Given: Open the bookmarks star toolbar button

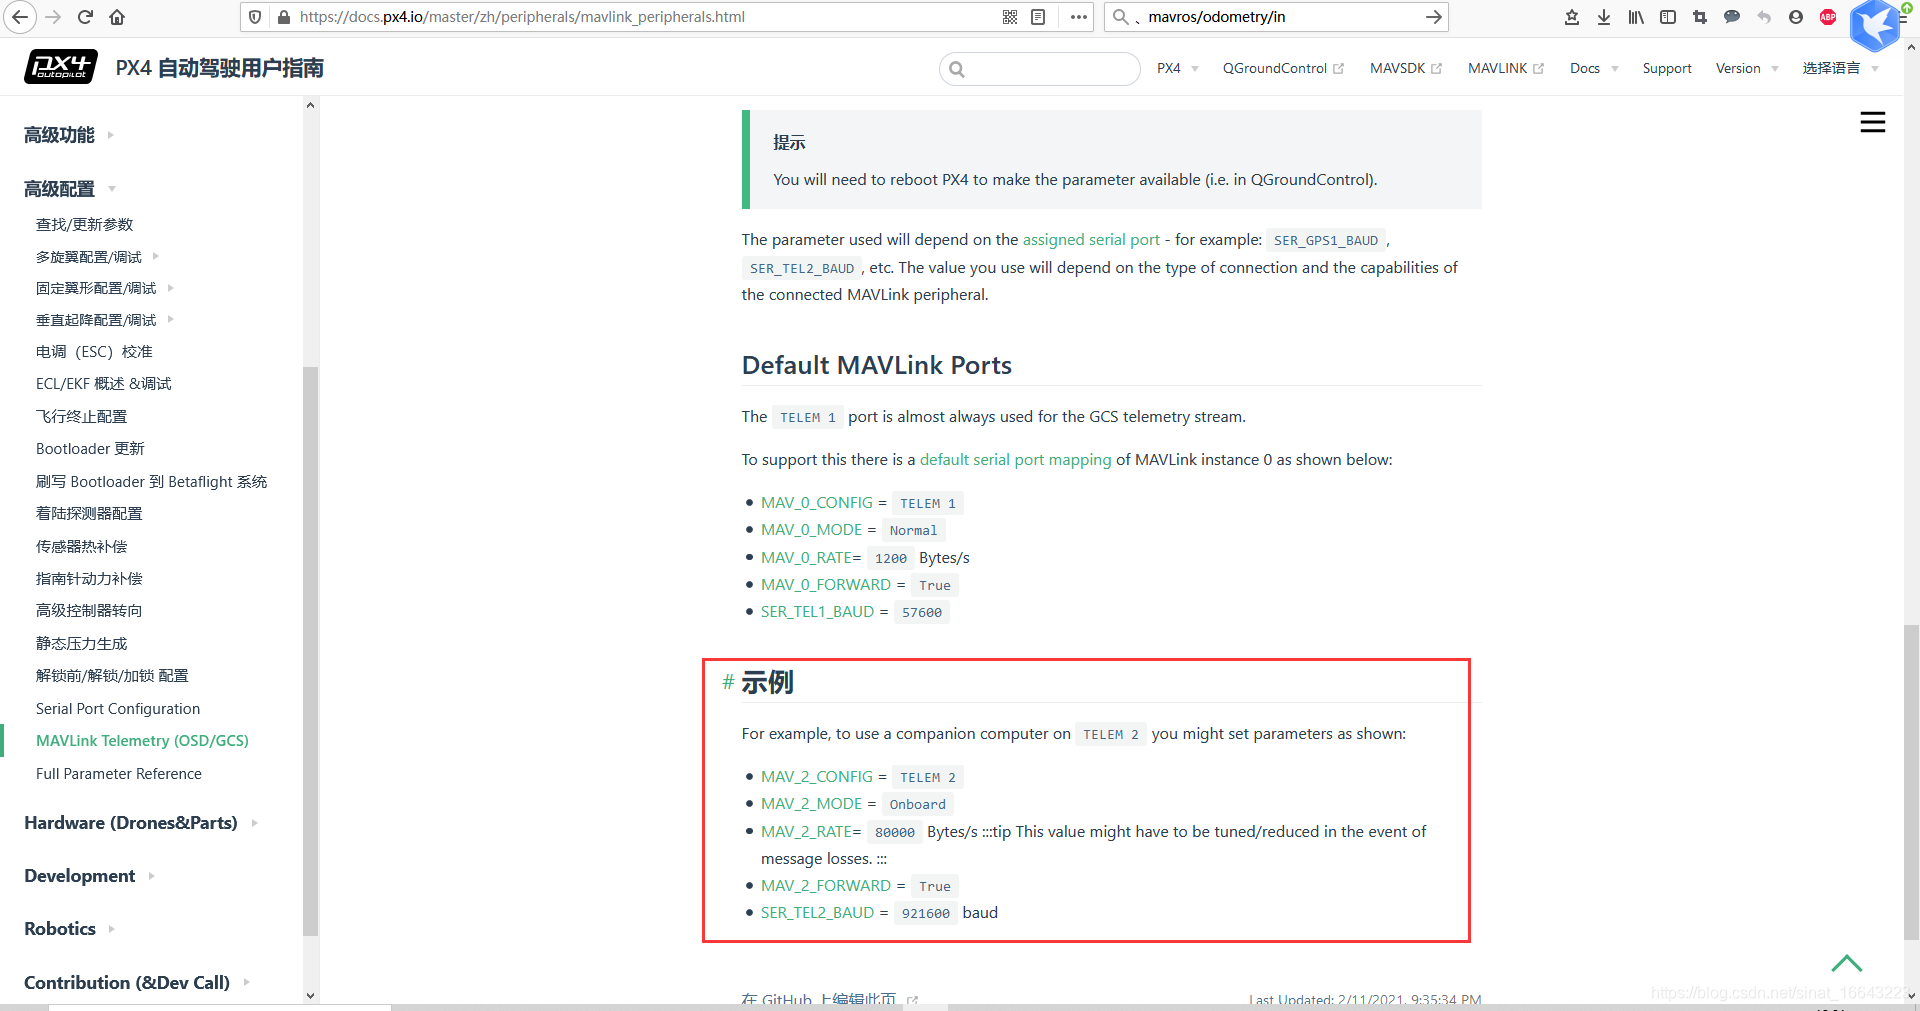Looking at the screenshot, I should click(x=1572, y=17).
